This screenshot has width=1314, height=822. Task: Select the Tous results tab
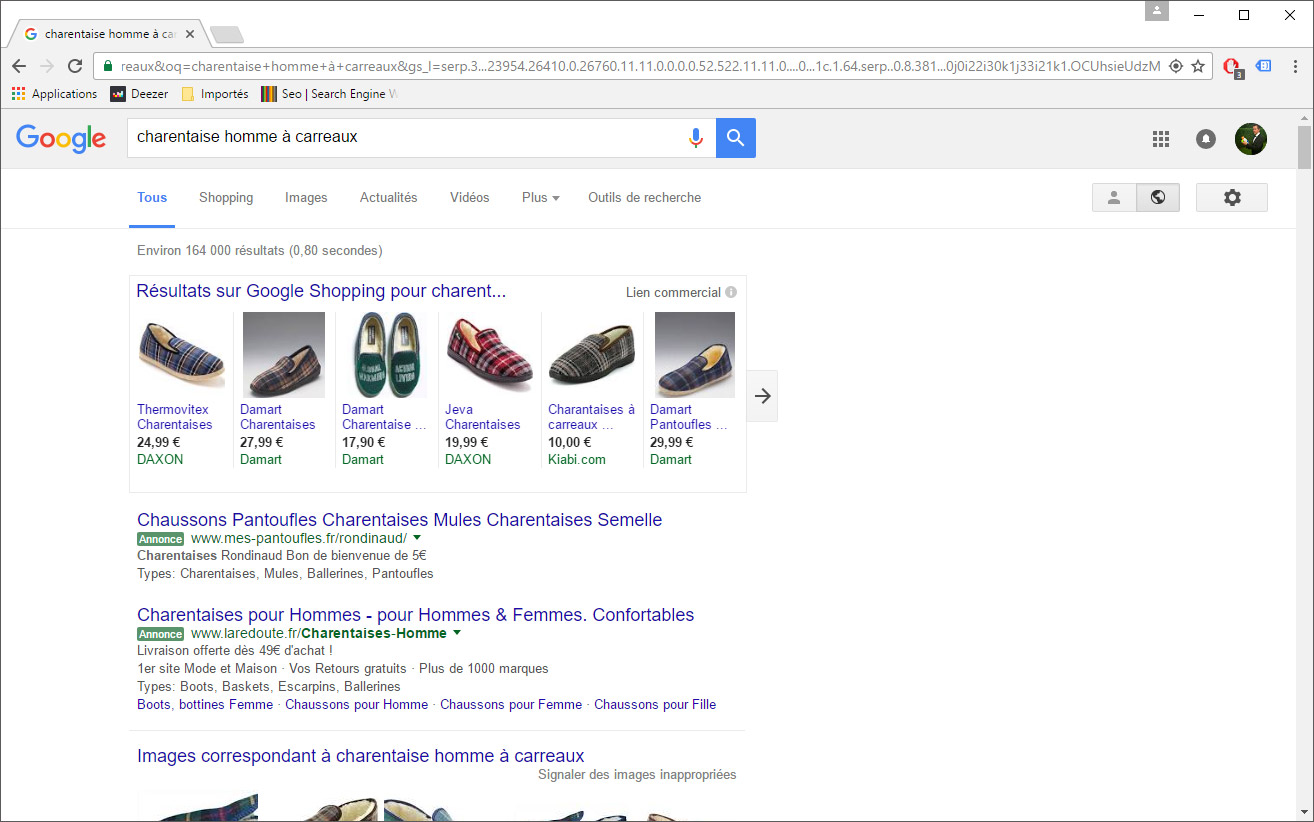tap(152, 198)
